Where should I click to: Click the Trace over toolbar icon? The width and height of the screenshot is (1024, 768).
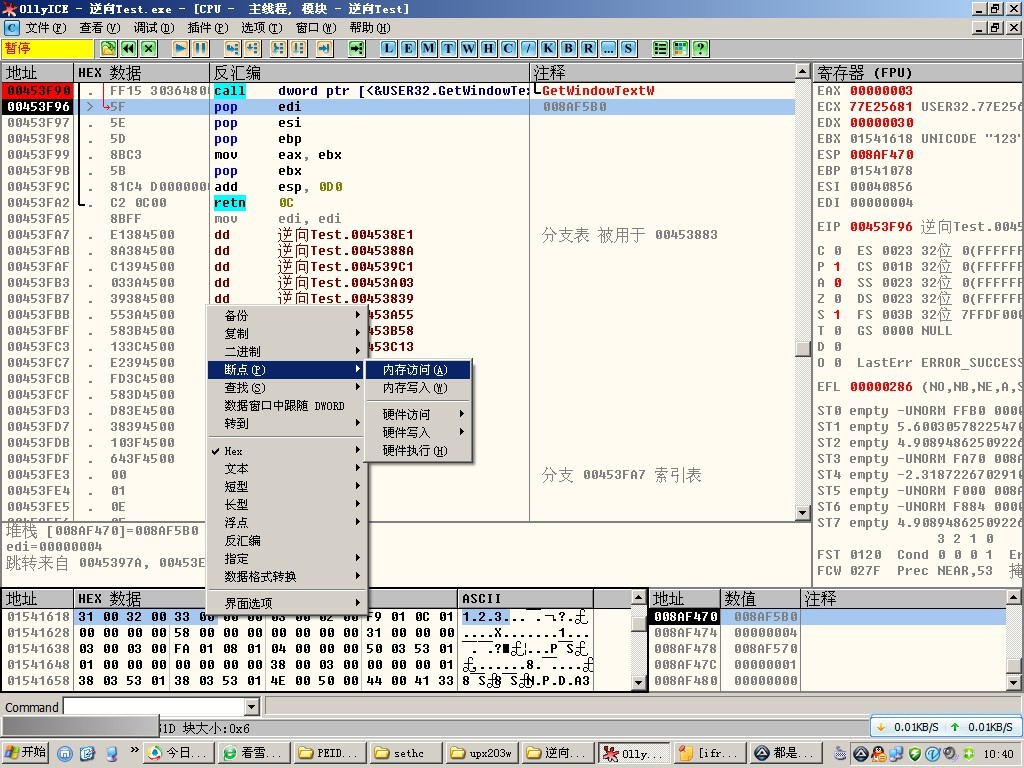[299, 48]
